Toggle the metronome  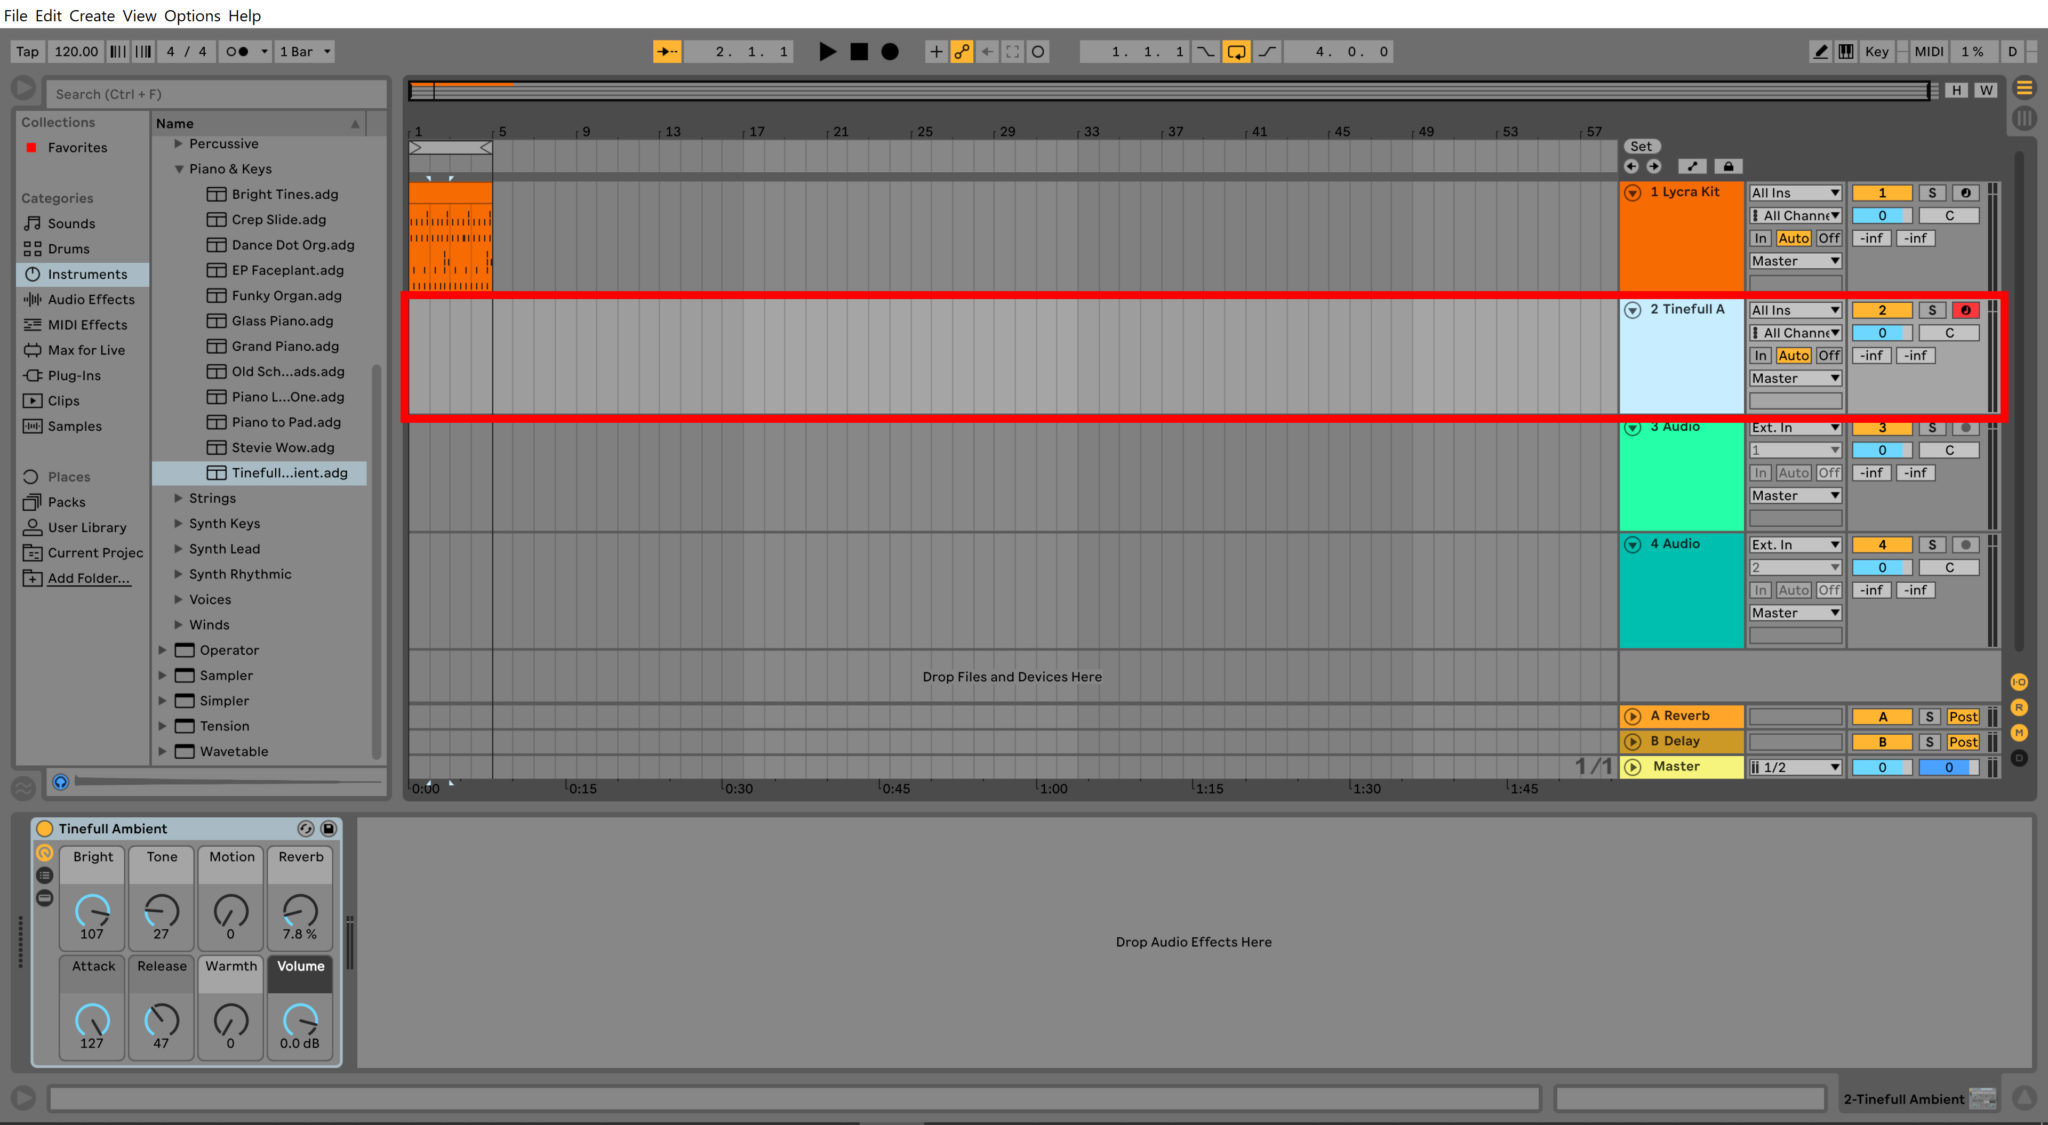click(237, 51)
